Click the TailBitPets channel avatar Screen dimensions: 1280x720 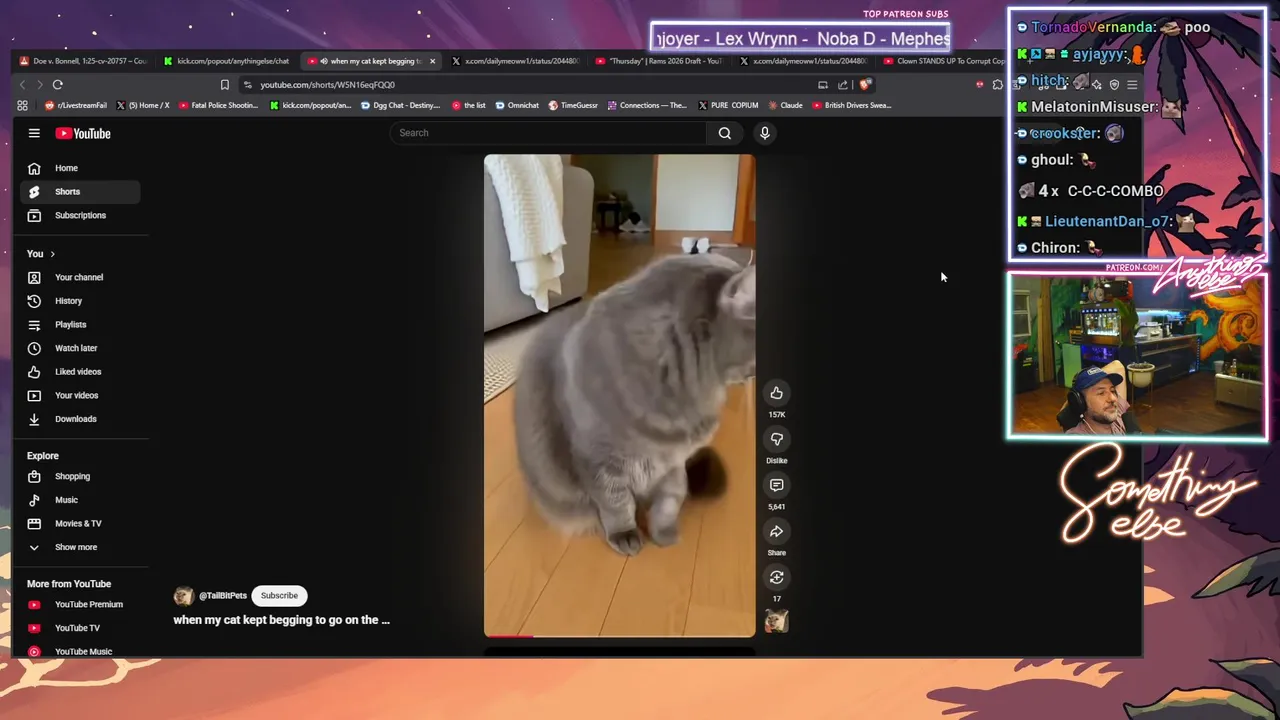183,596
